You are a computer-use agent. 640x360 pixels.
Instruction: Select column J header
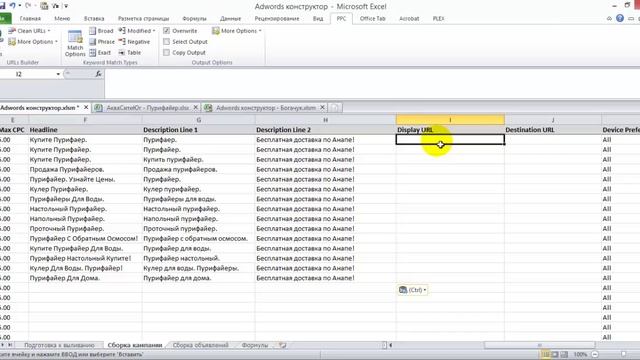(553, 120)
